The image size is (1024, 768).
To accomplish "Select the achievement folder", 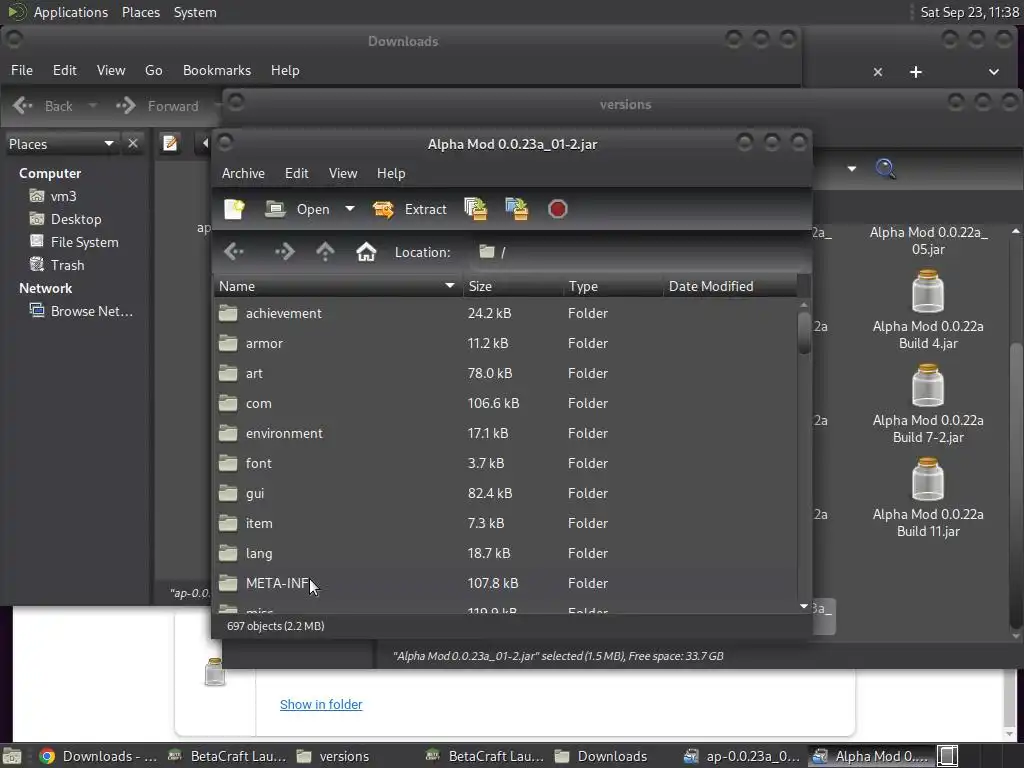I will 505,313.
